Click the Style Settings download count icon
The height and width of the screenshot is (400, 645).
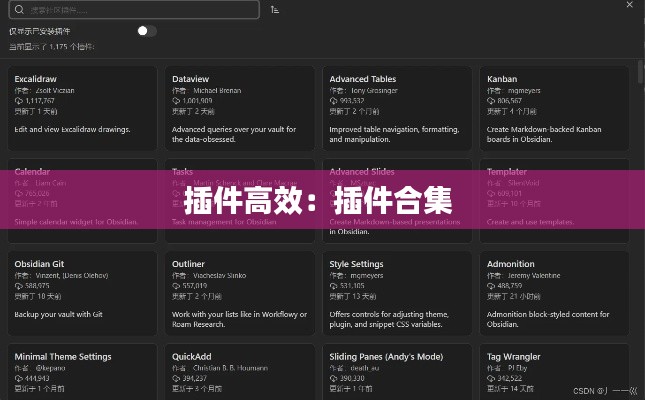(333, 286)
